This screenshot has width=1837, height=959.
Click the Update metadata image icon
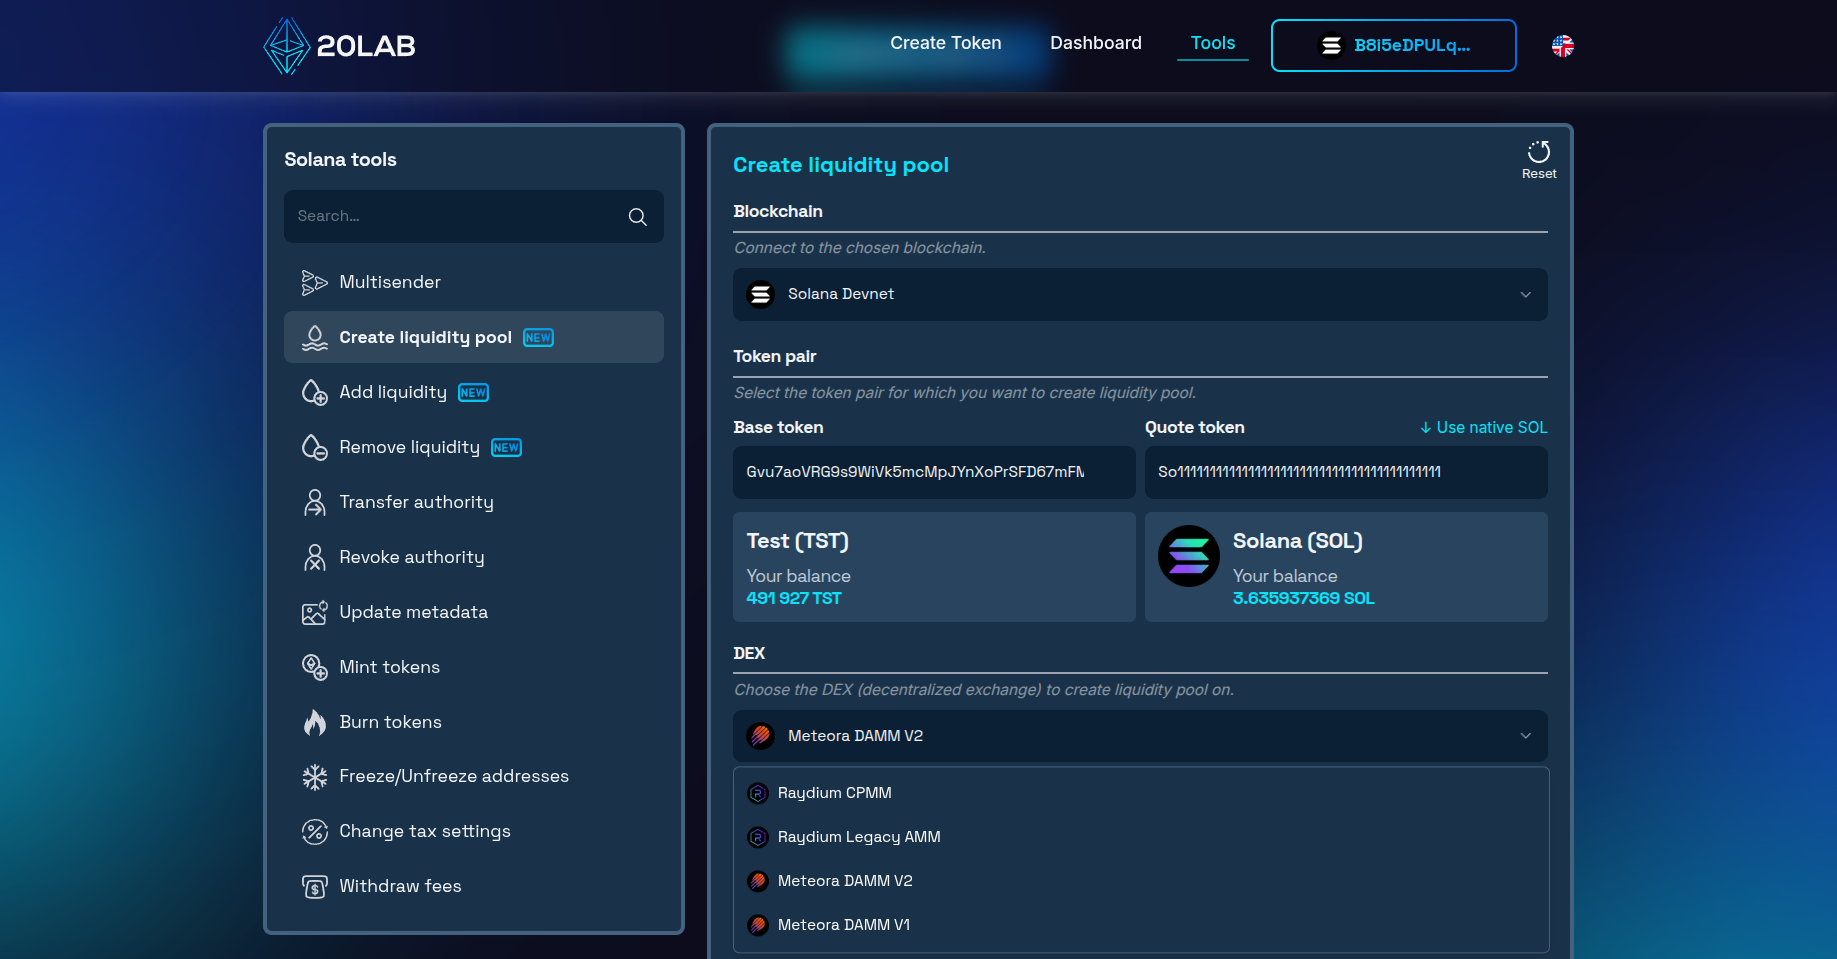pyautogui.click(x=315, y=613)
